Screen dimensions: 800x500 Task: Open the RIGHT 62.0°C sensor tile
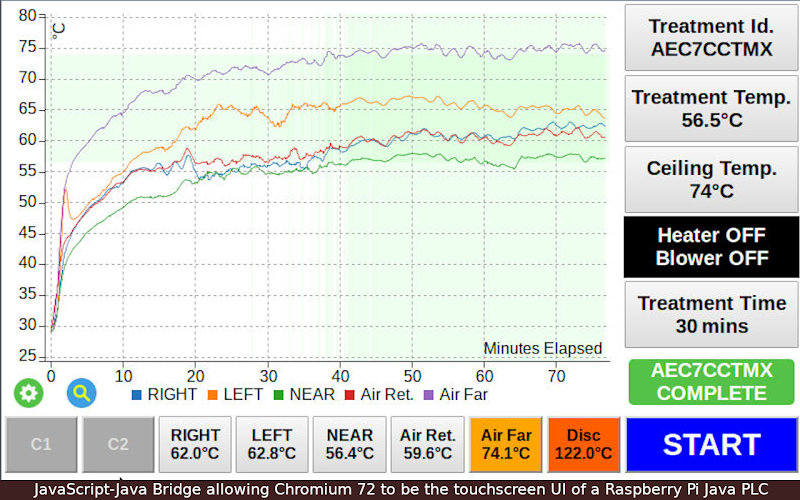[195, 444]
